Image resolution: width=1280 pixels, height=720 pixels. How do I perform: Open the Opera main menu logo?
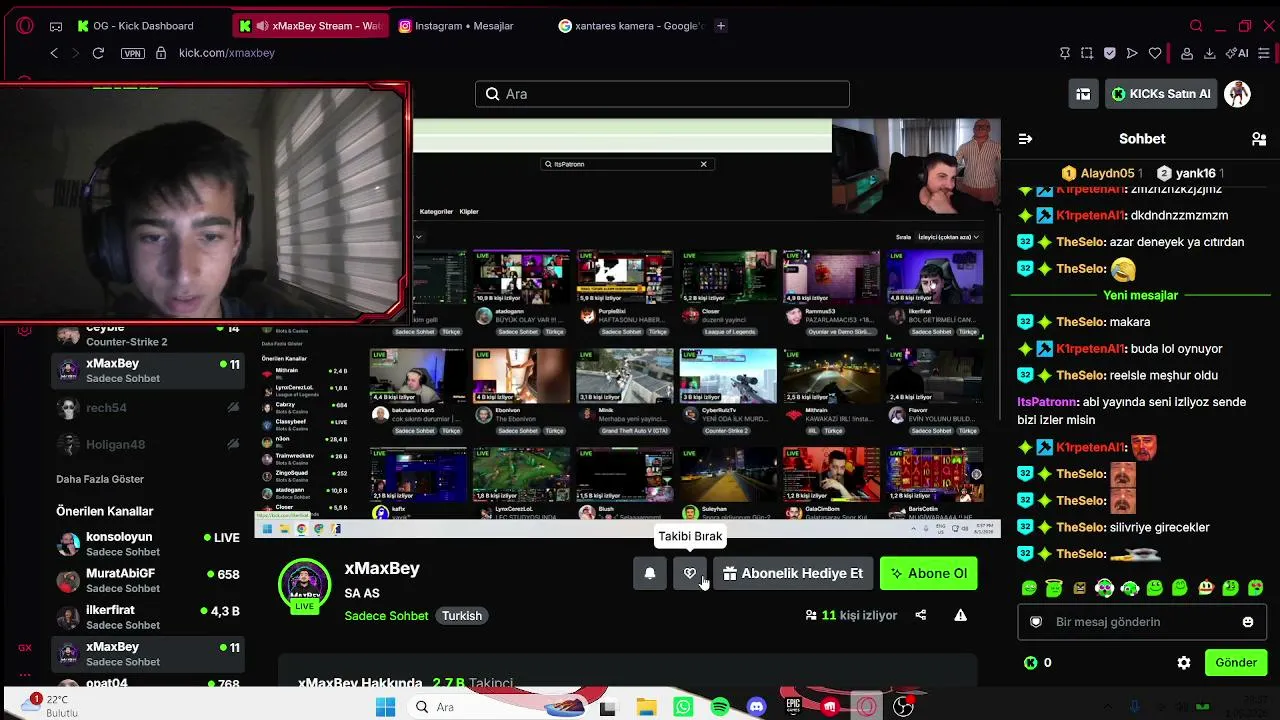pos(25,26)
